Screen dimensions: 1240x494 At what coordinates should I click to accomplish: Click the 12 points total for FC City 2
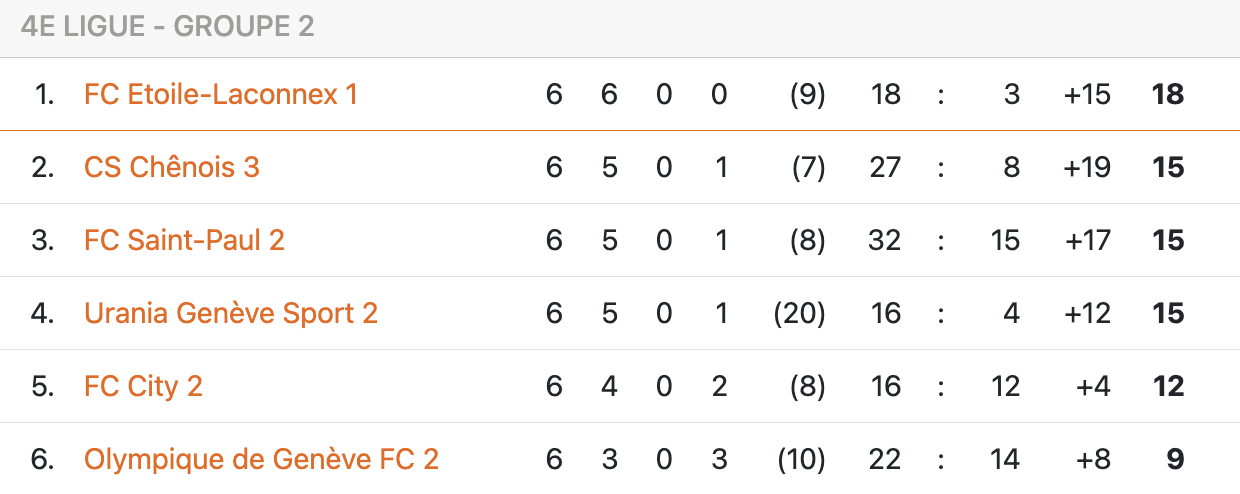coord(1167,386)
